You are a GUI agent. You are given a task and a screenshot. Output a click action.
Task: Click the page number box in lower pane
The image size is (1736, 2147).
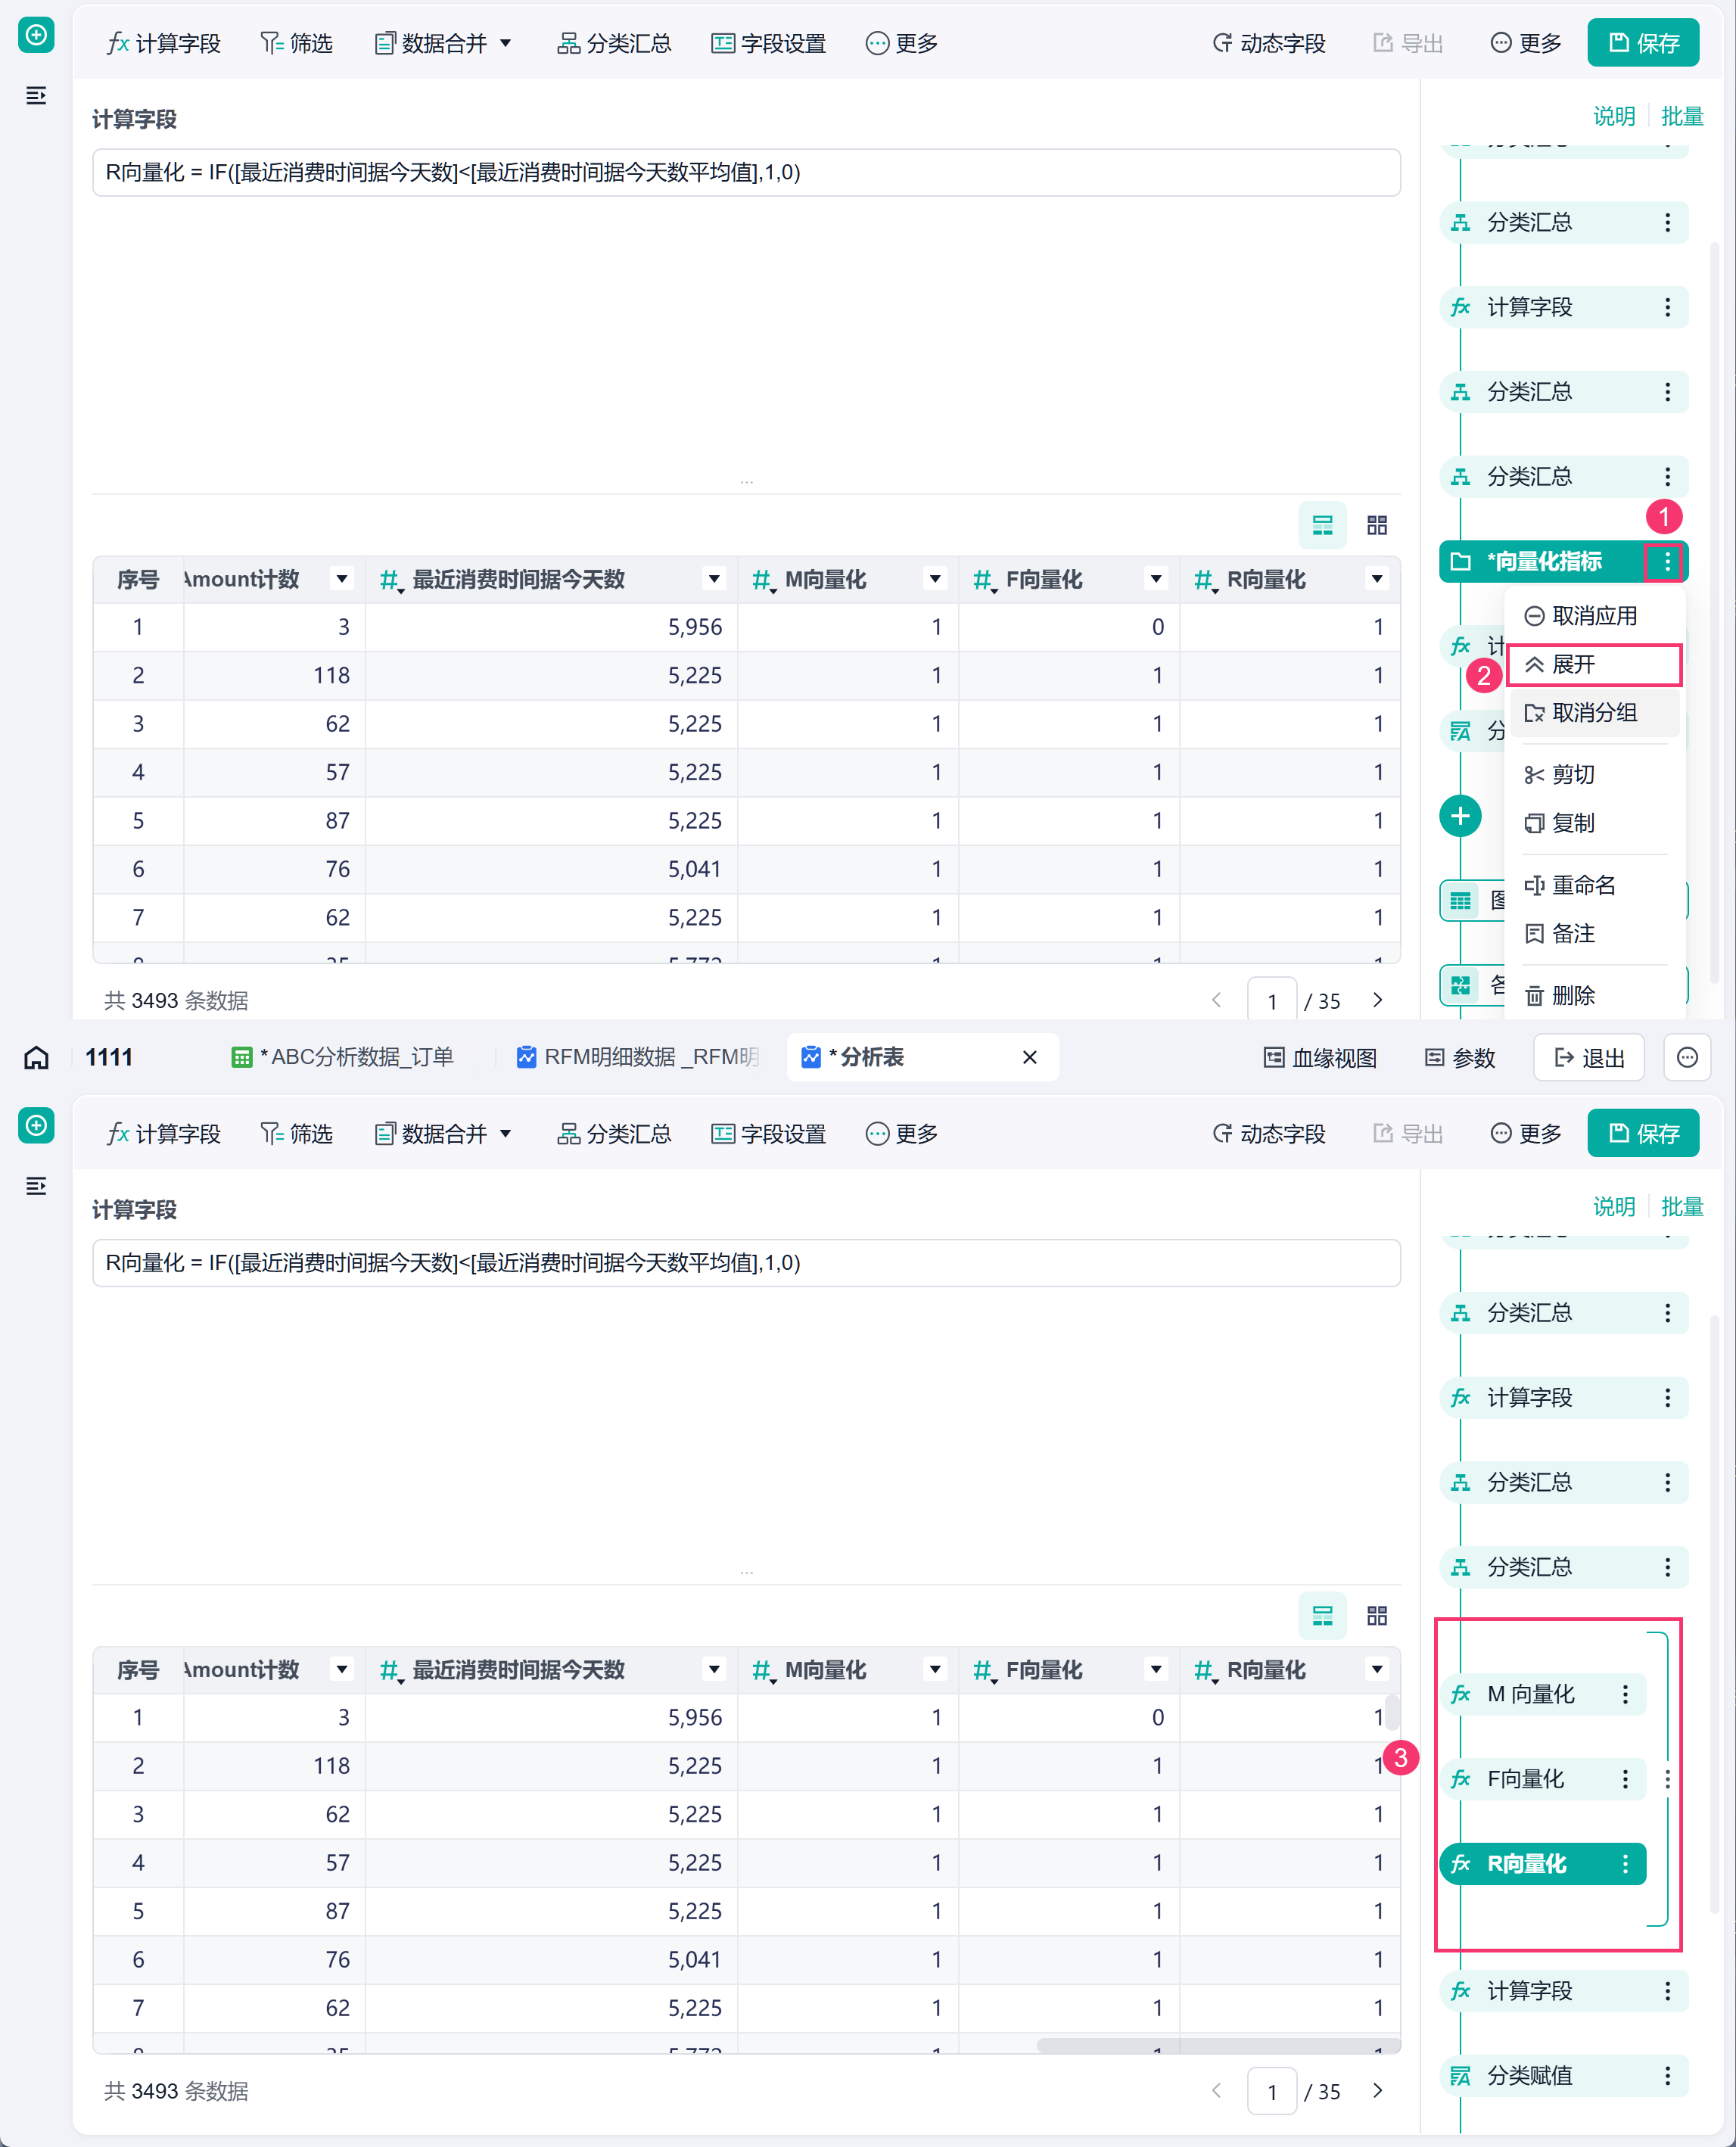coord(1272,2091)
